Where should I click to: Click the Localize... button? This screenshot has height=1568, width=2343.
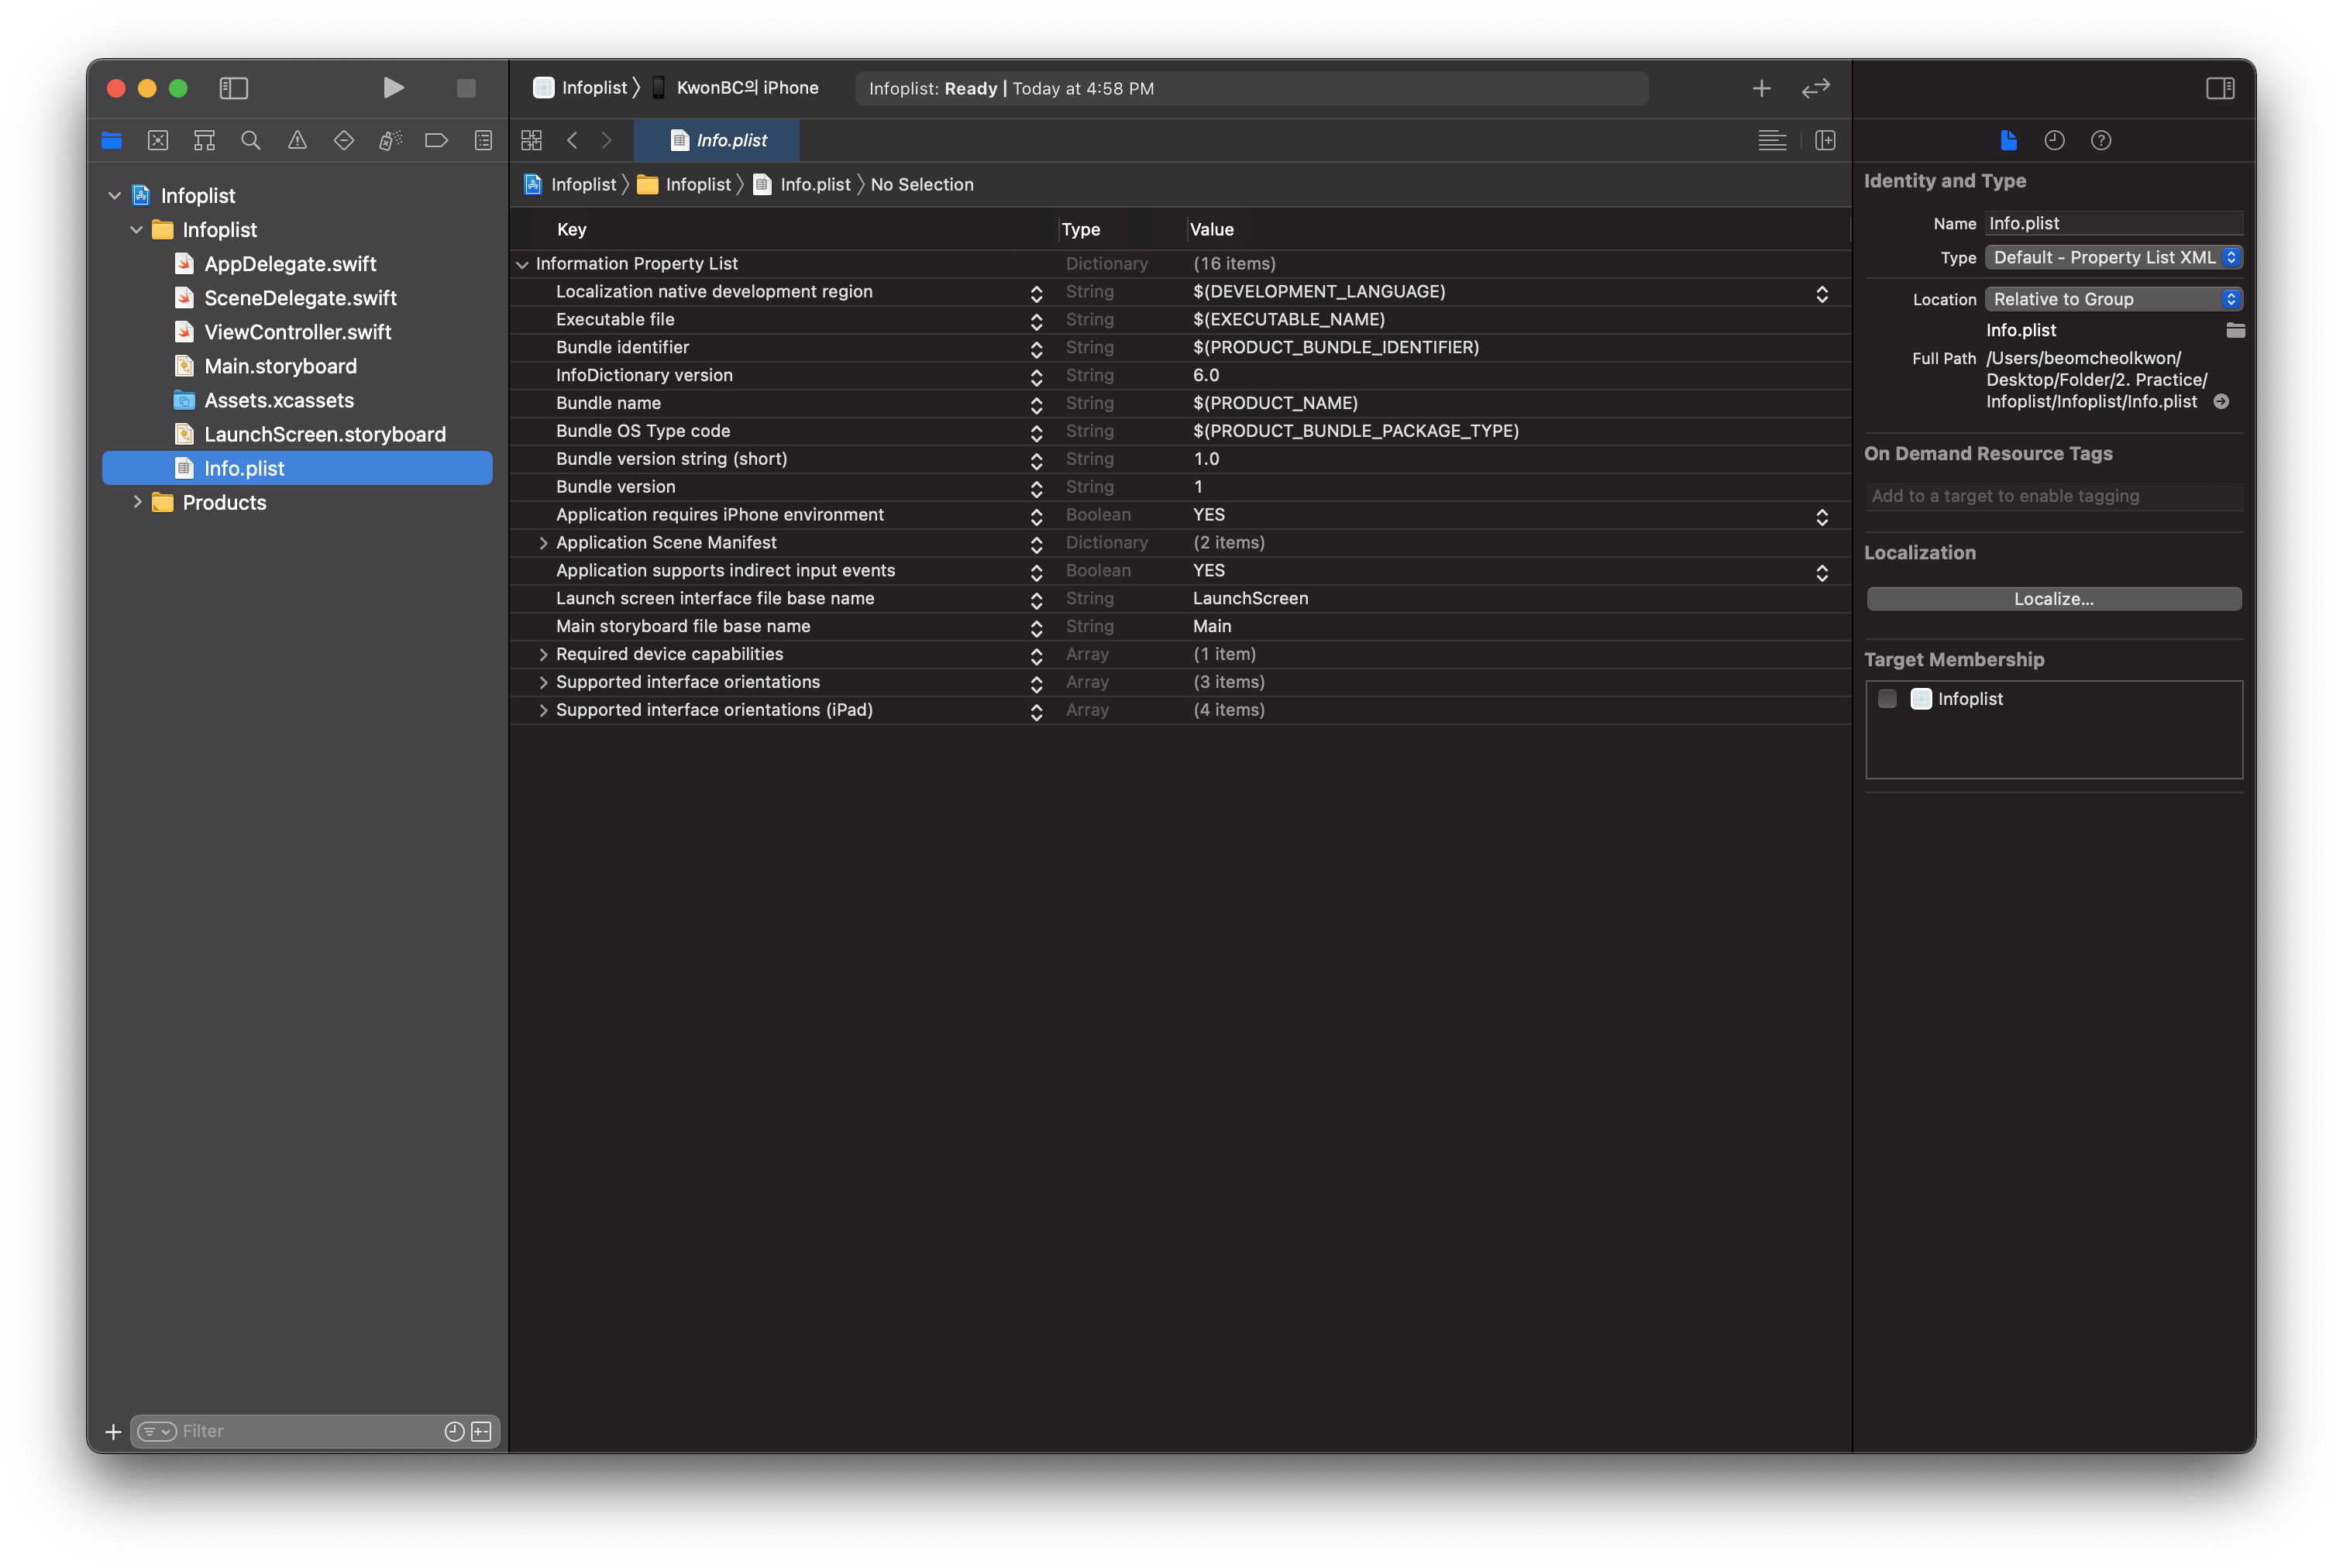coord(2053,599)
